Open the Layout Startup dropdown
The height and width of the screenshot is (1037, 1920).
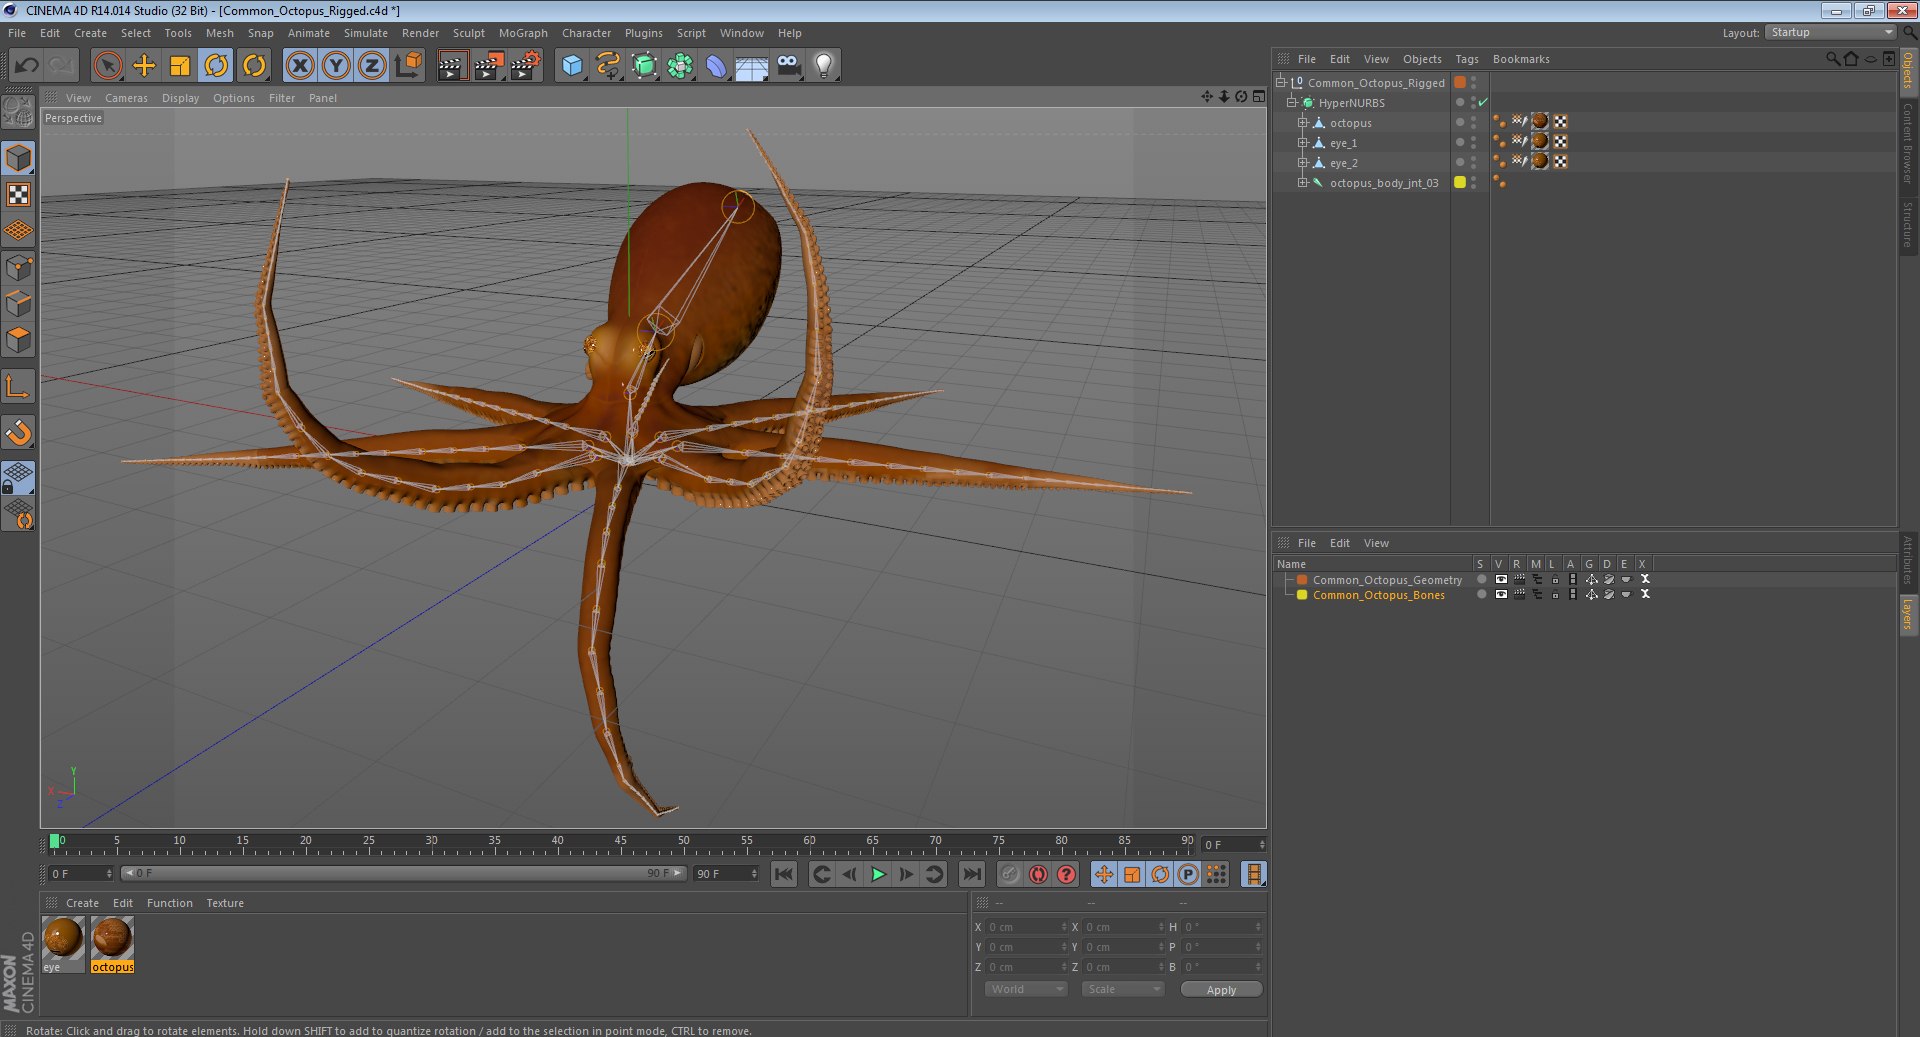coord(1830,33)
